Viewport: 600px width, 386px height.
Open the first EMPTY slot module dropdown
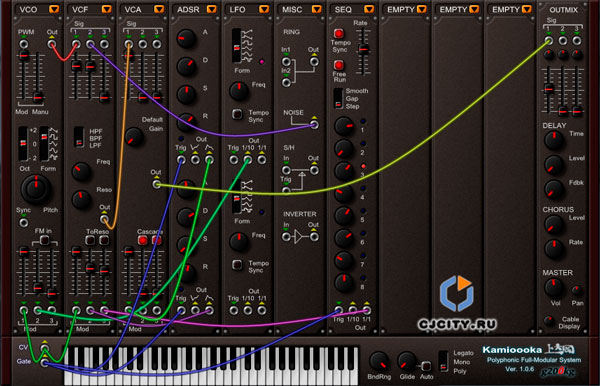pos(421,9)
